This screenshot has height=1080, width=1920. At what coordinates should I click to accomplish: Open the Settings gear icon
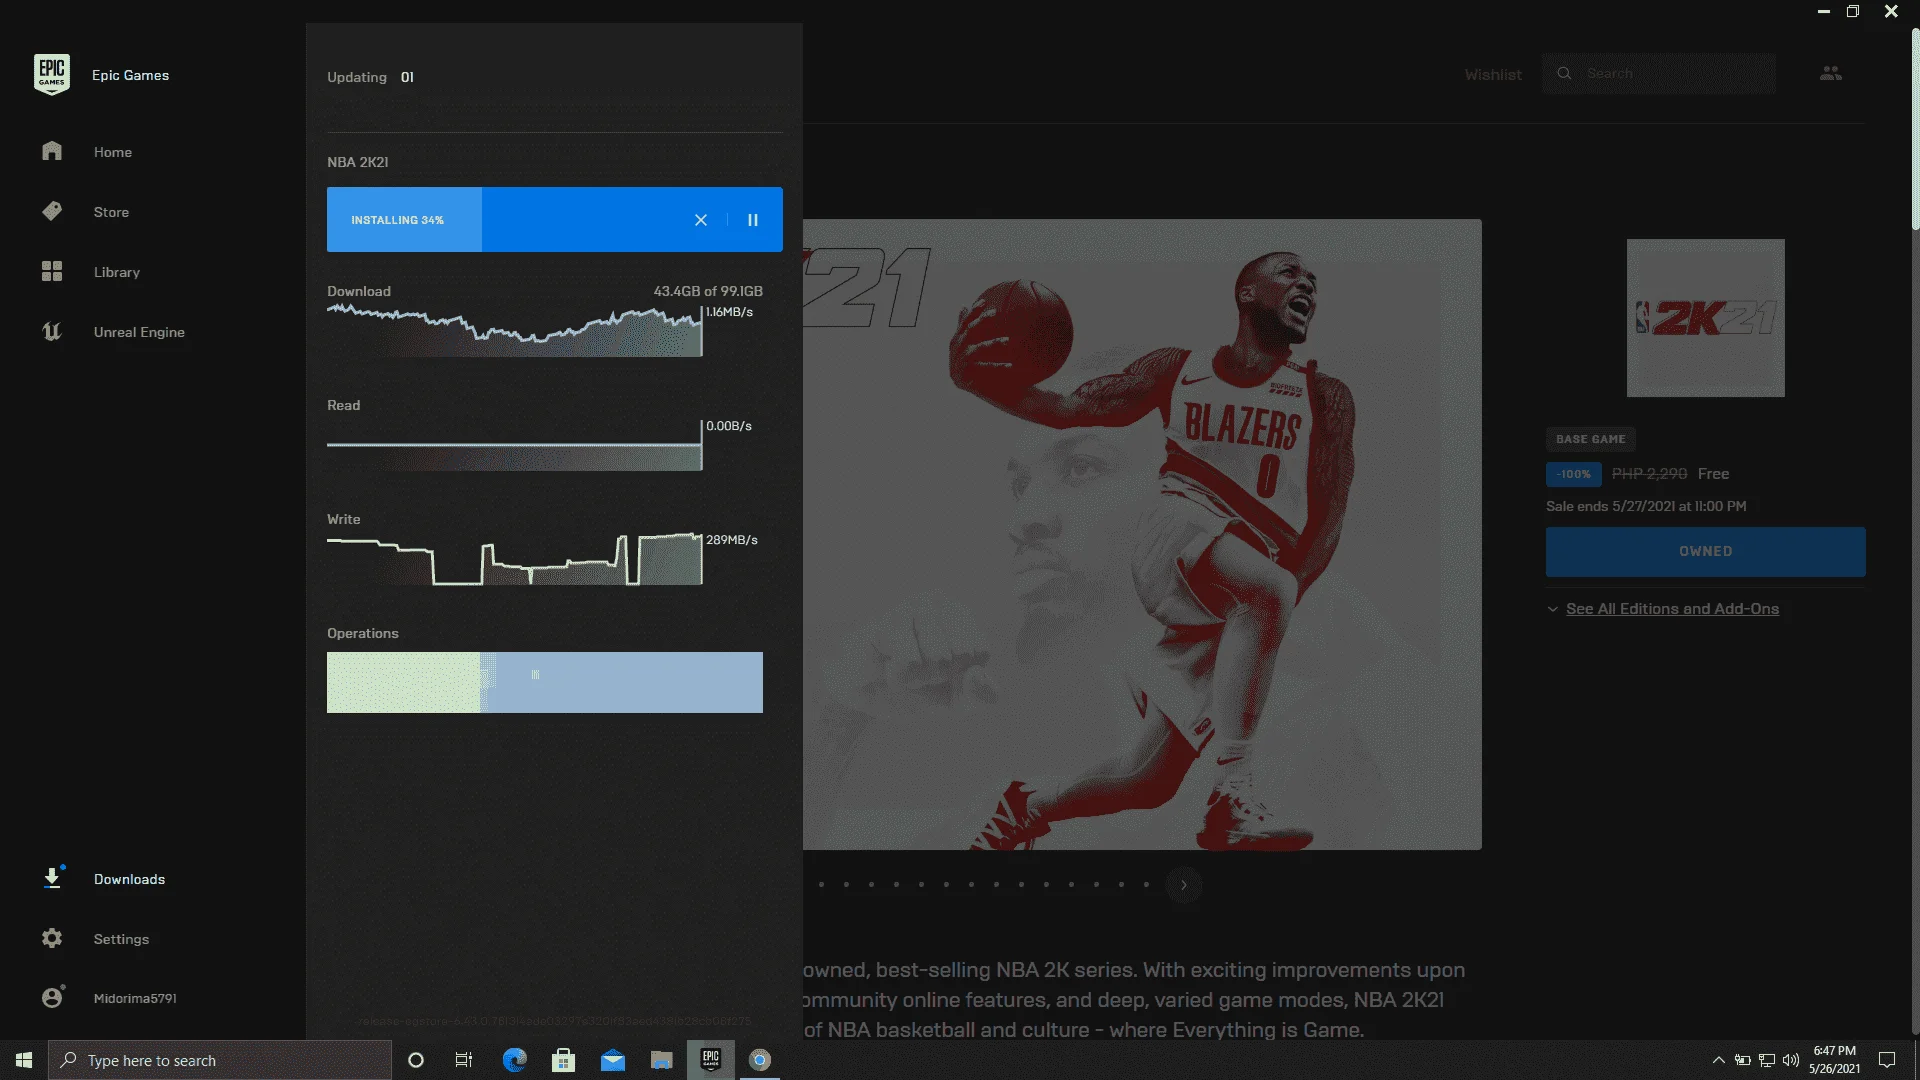(52, 938)
